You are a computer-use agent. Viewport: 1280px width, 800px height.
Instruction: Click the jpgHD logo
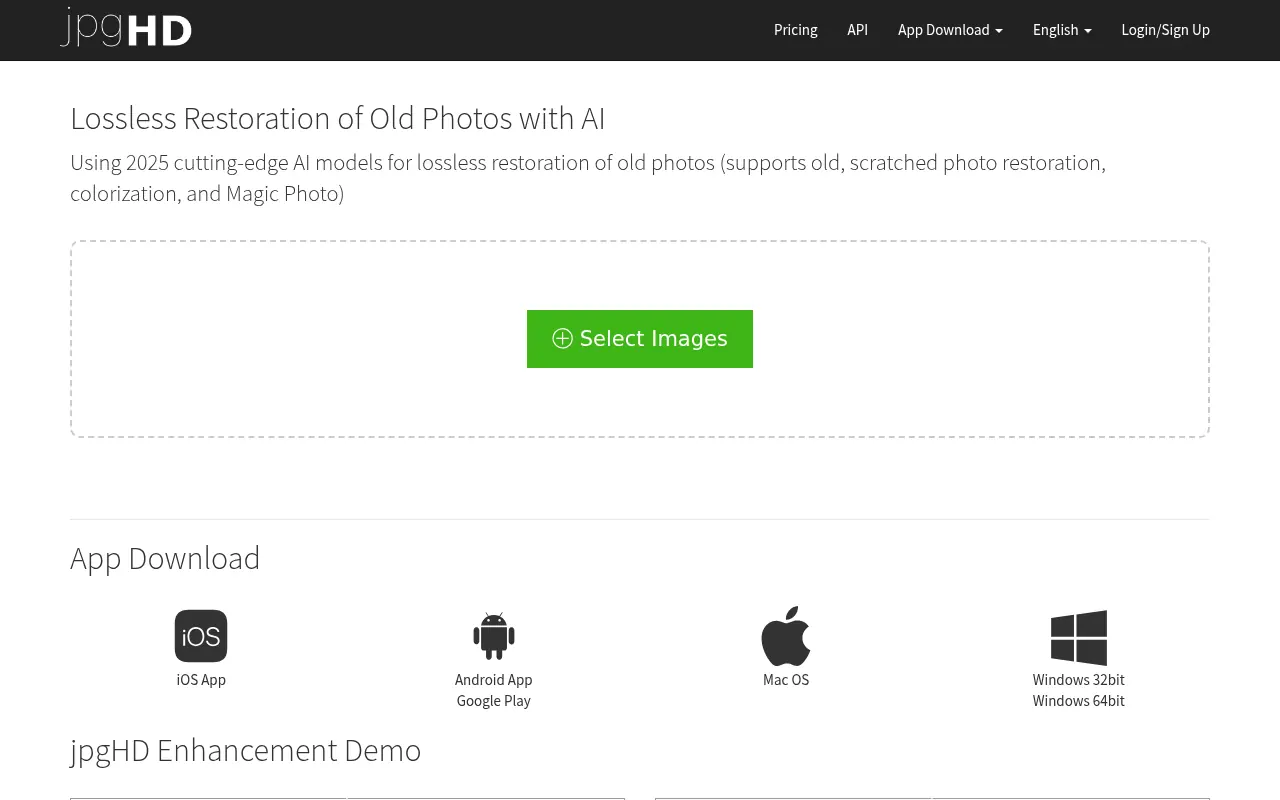click(125, 28)
